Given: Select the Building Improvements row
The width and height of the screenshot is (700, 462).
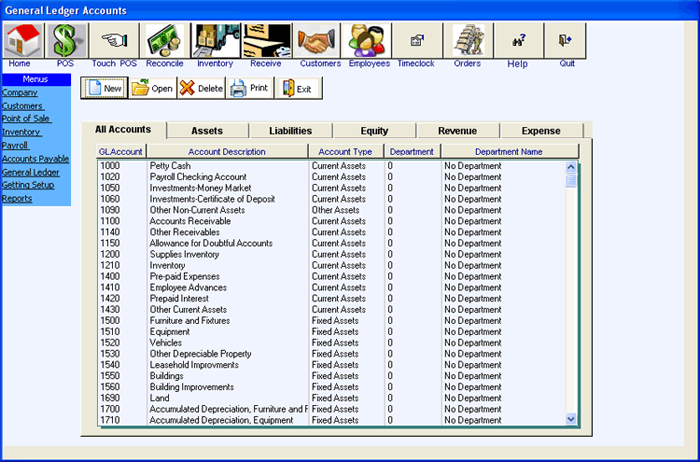Looking at the screenshot, I should [x=331, y=387].
